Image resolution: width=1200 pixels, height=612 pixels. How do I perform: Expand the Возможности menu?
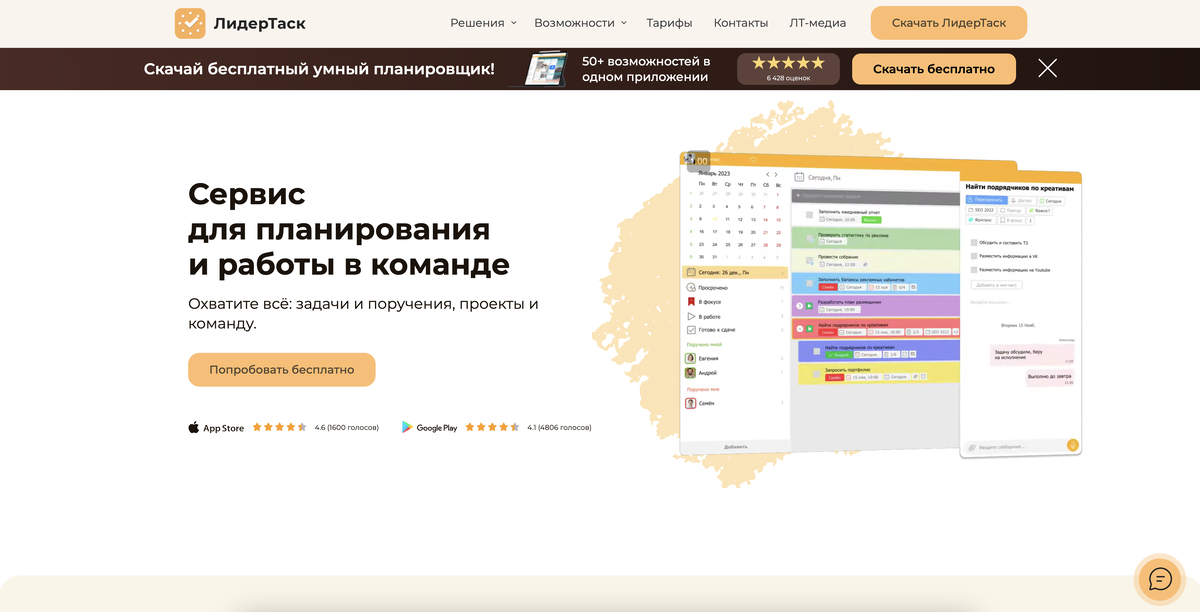point(580,23)
